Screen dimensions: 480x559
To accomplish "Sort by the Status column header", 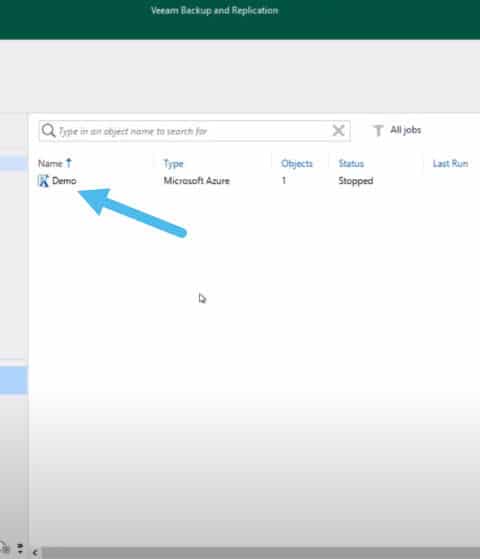I will [x=351, y=164].
